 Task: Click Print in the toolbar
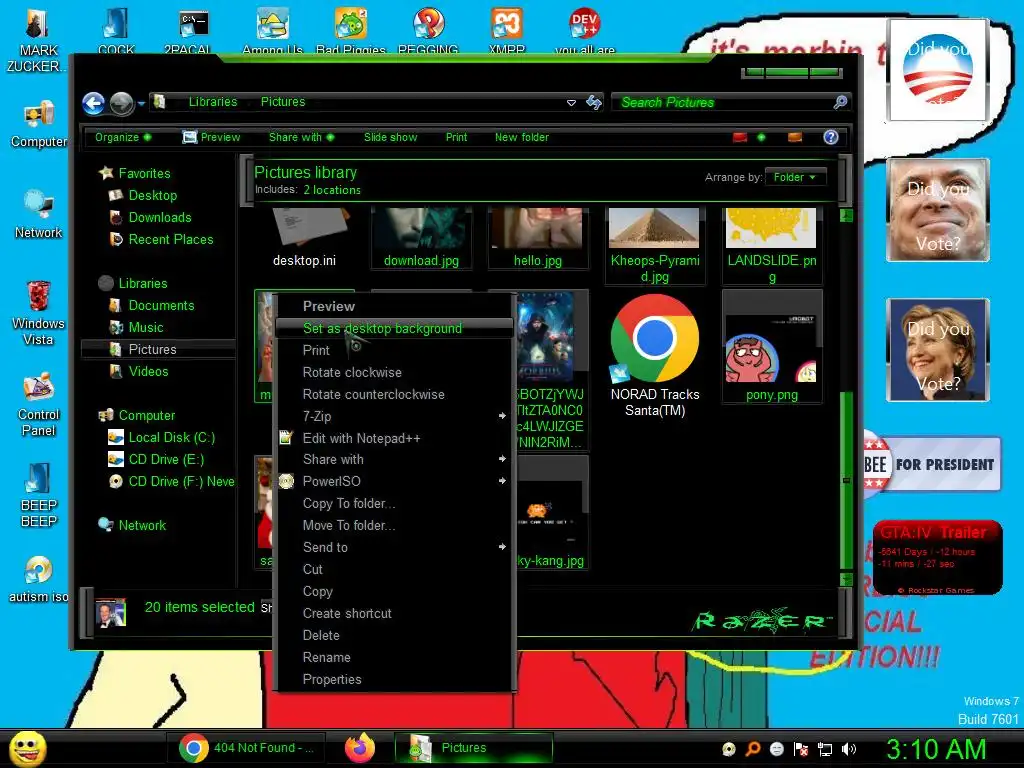(x=456, y=137)
